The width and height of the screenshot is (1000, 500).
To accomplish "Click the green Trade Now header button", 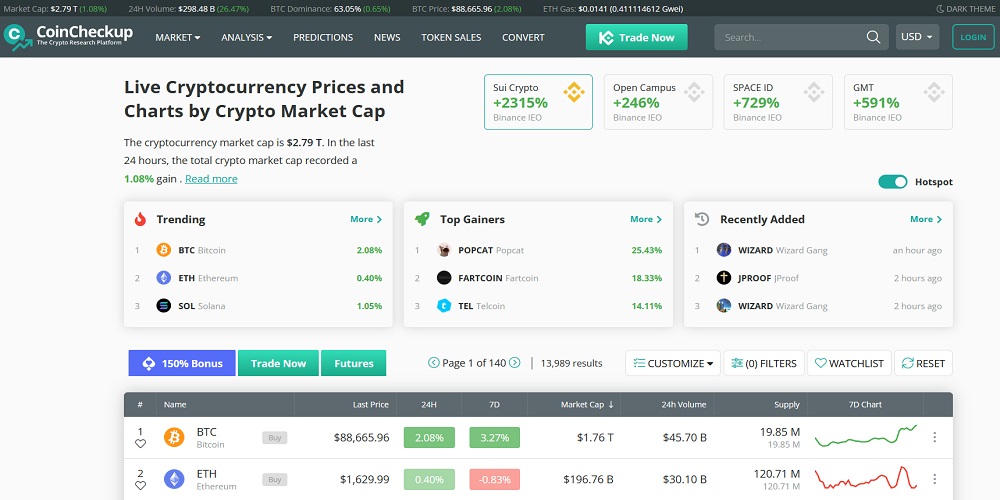I will point(636,37).
